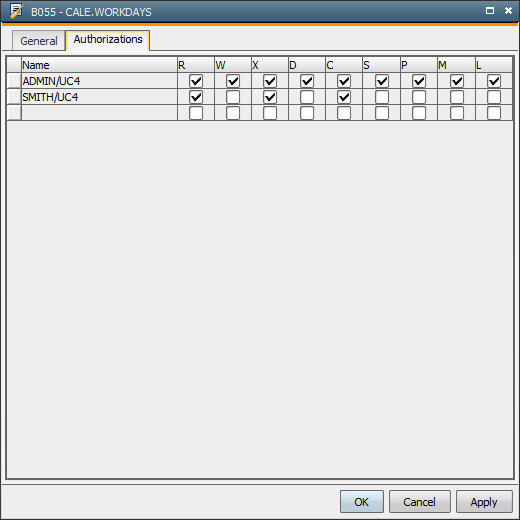The image size is (520, 520).
Task: Uncheck Read (R) permission for ADMIN/UC4
Action: pyautogui.click(x=196, y=81)
